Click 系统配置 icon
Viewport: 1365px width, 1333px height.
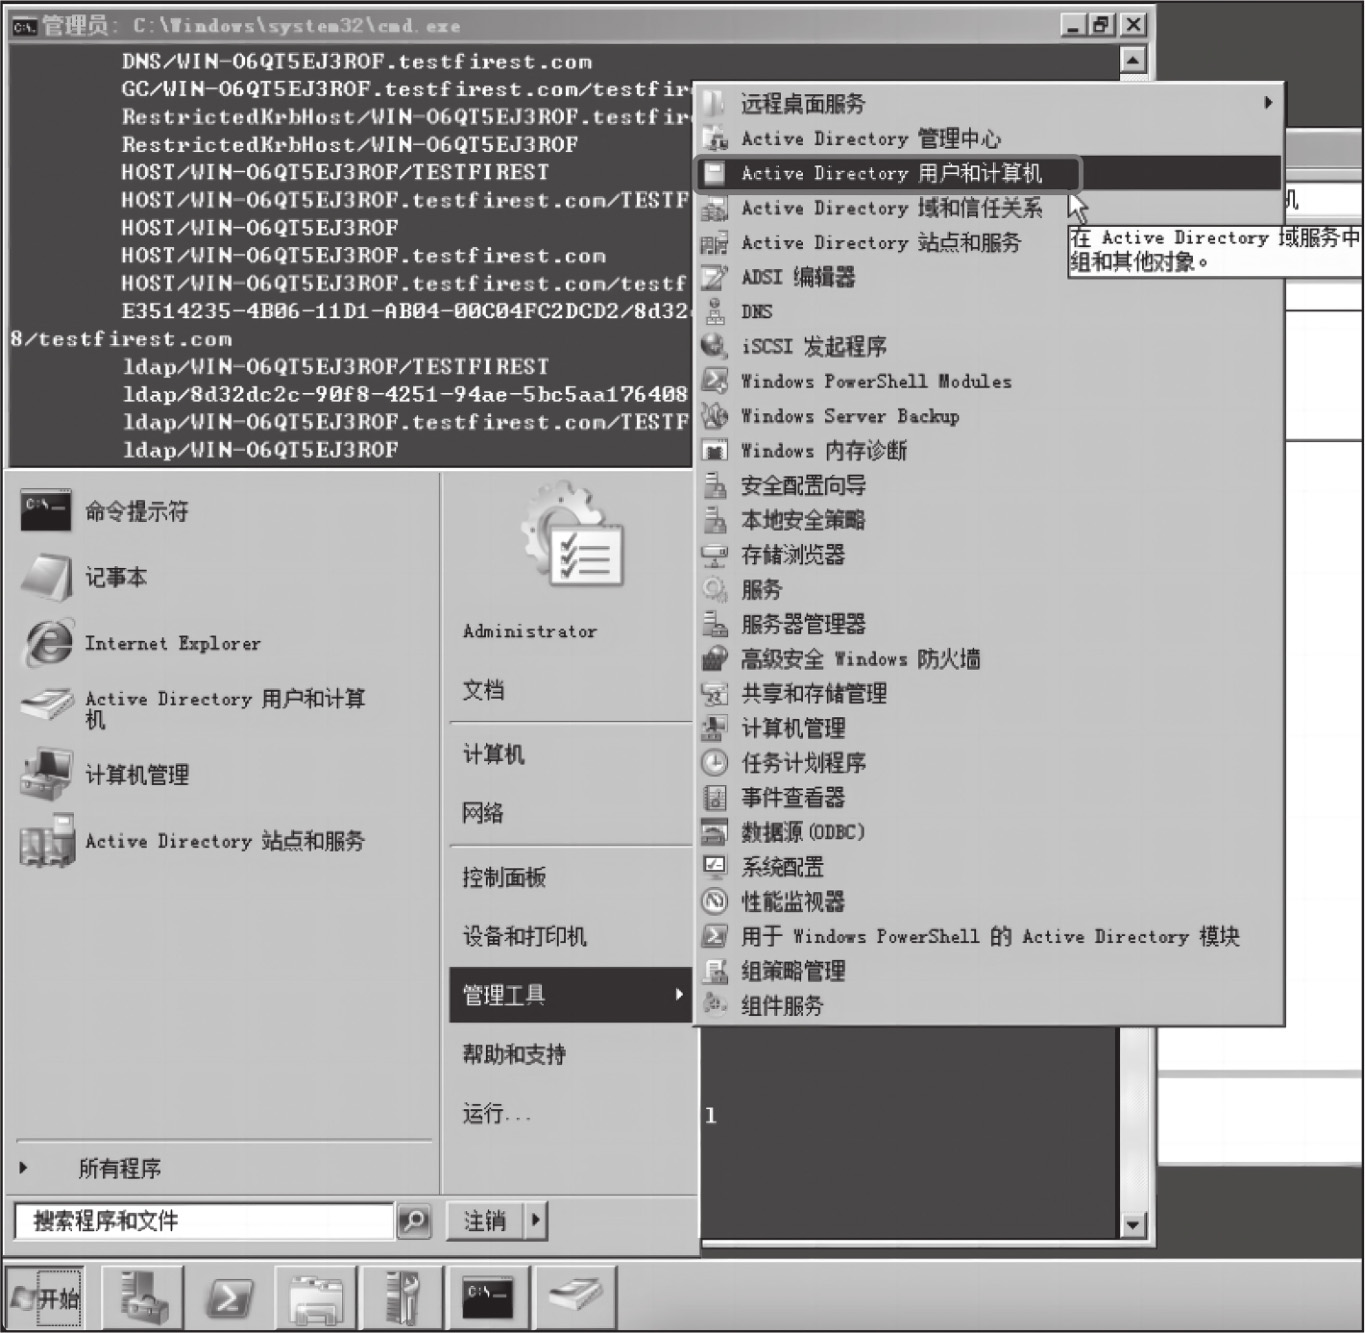tap(714, 867)
